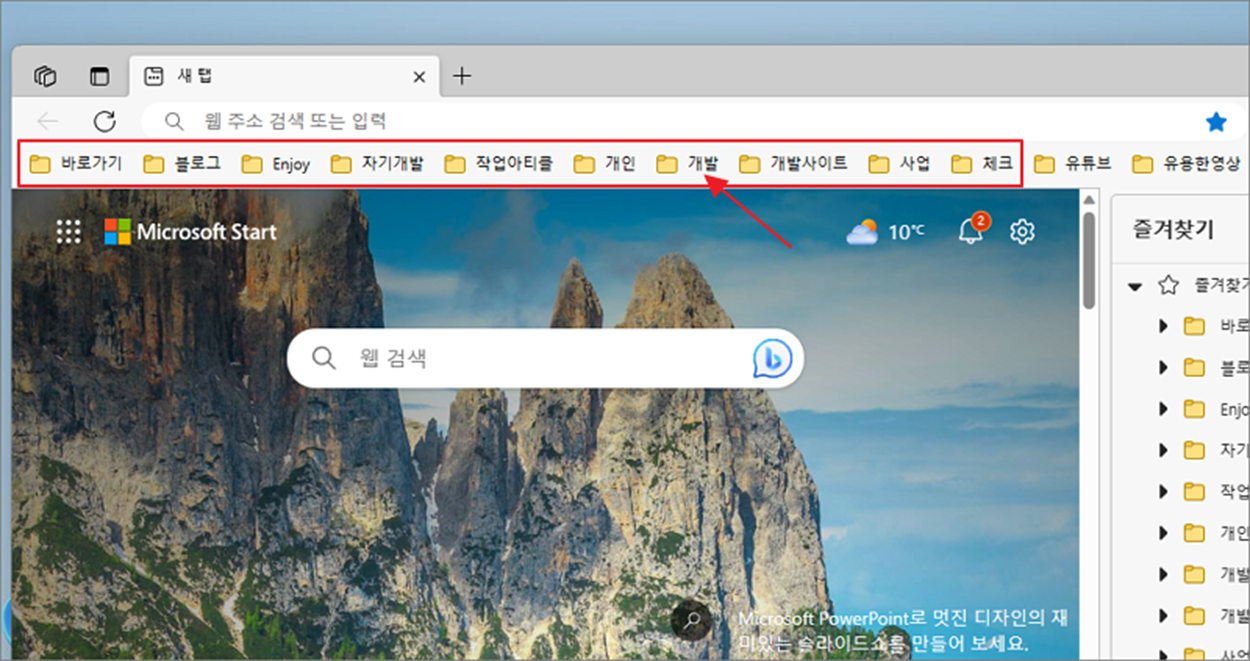Click the blue favorites star in address bar
The height and width of the screenshot is (661, 1250).
pyautogui.click(x=1216, y=121)
